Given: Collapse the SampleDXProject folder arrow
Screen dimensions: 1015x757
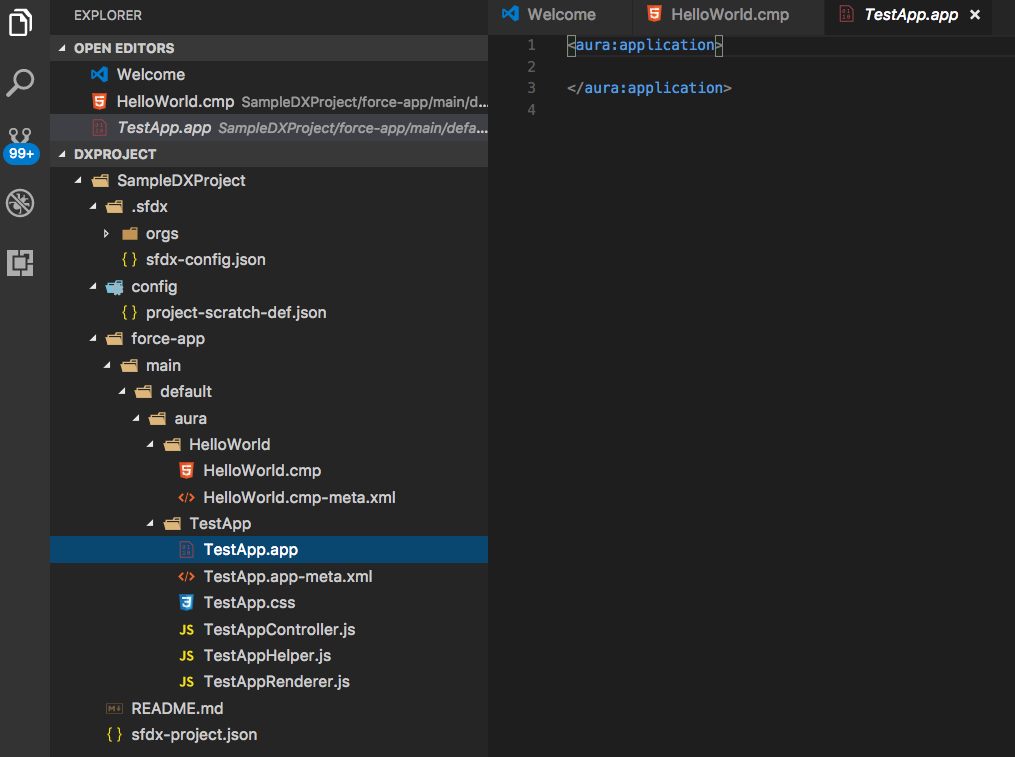Looking at the screenshot, I should (x=78, y=180).
